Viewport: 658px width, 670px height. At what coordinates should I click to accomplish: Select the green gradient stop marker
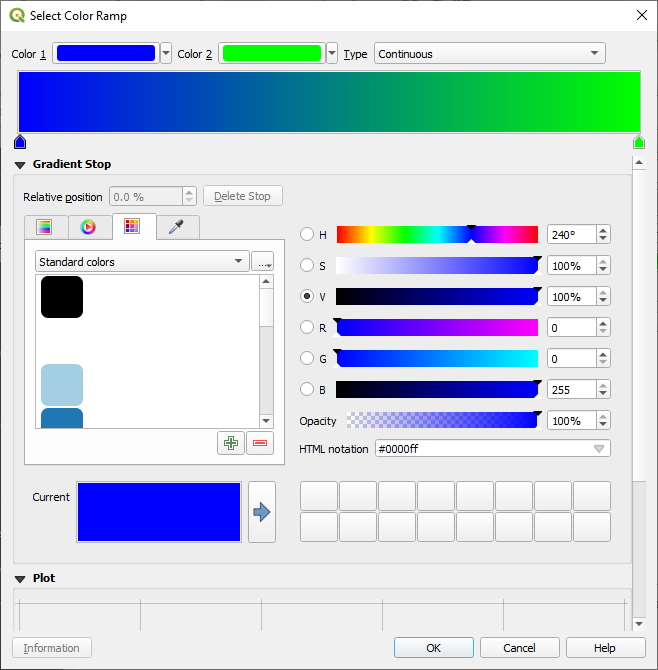coord(639,142)
